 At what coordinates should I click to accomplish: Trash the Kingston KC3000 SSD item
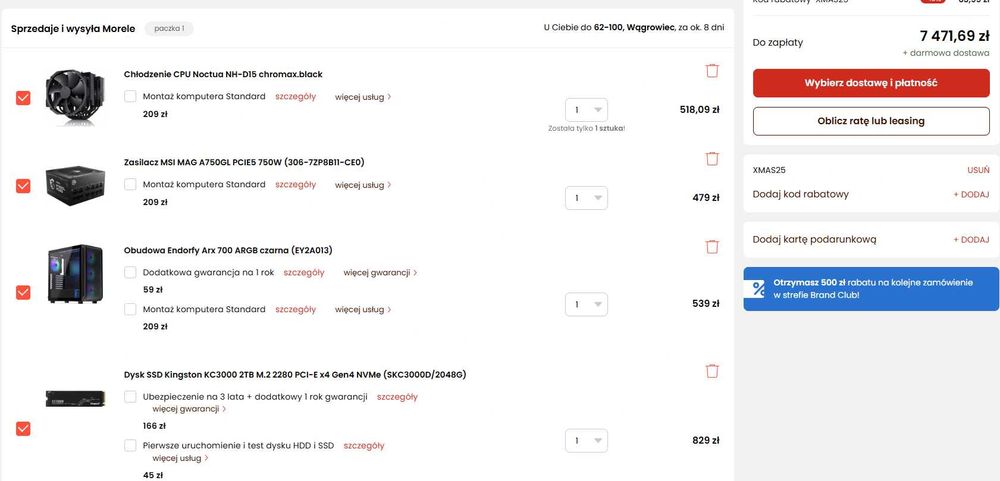[712, 371]
